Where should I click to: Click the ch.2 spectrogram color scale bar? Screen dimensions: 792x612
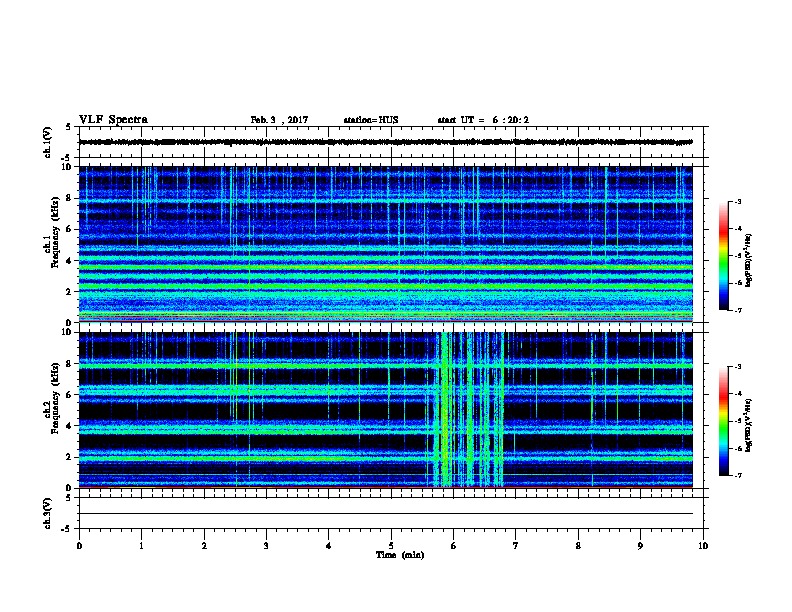point(723,421)
